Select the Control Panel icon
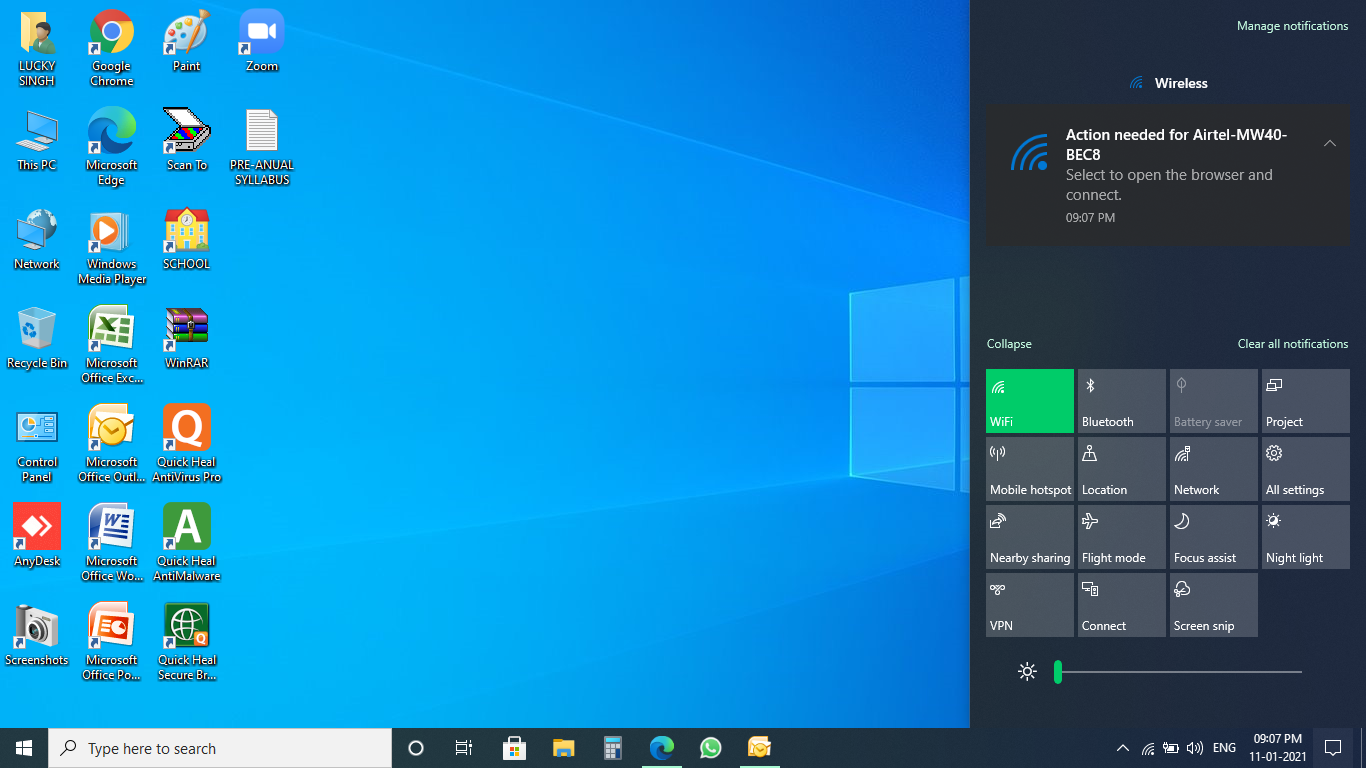The image size is (1366, 768). click(x=37, y=444)
